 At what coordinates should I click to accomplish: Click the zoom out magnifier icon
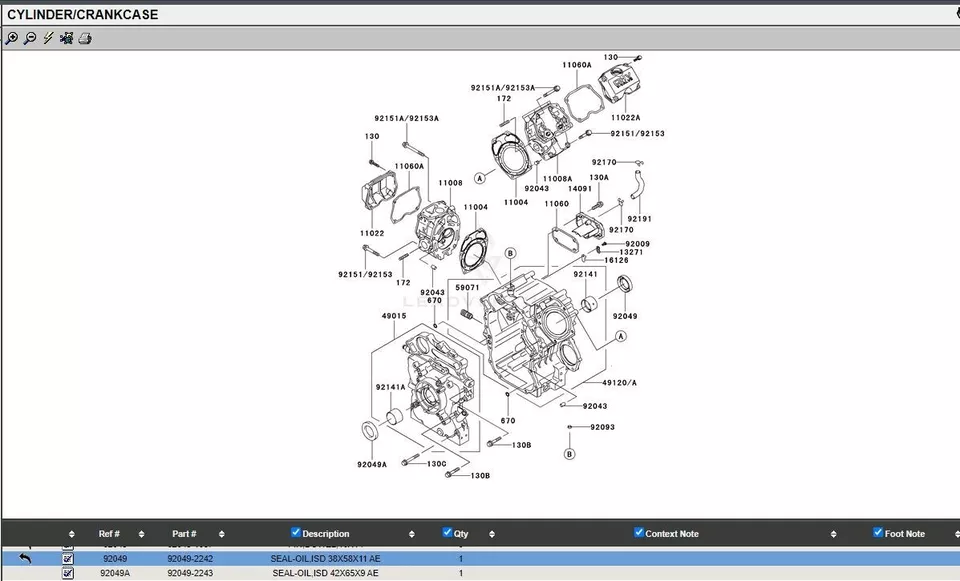(x=30, y=39)
